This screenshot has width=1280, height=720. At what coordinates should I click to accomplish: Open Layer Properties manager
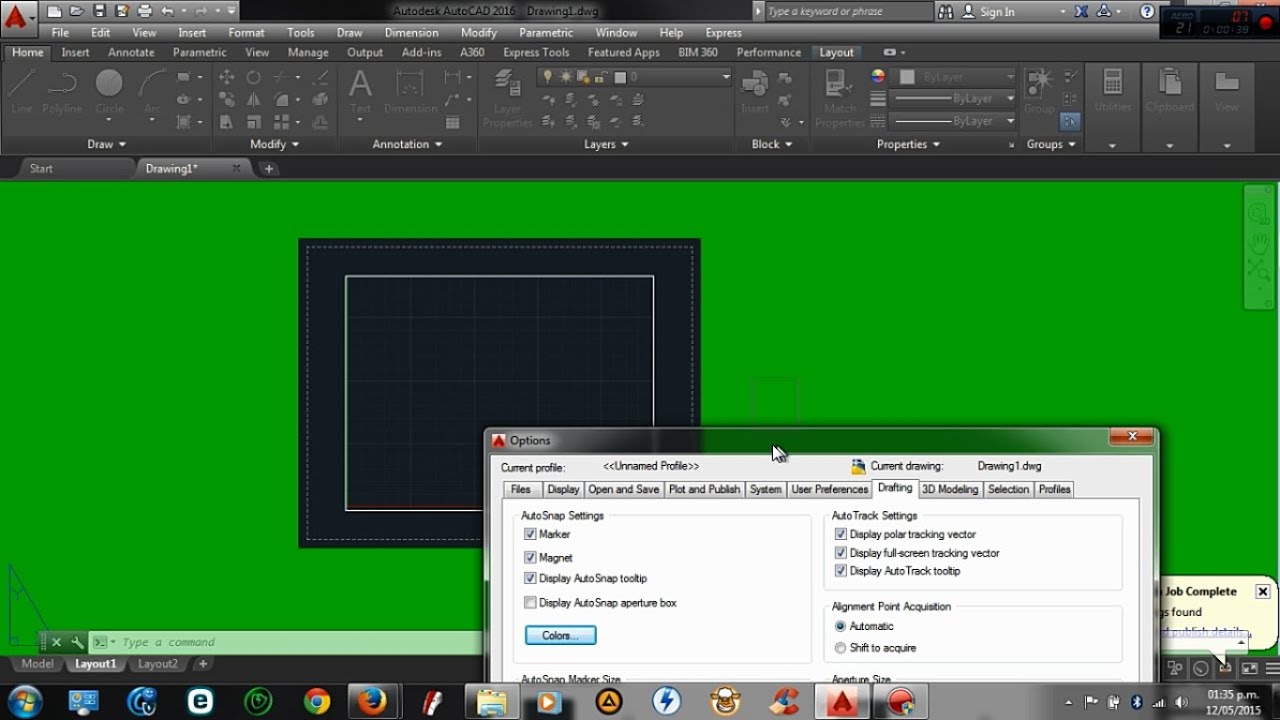pyautogui.click(x=507, y=97)
